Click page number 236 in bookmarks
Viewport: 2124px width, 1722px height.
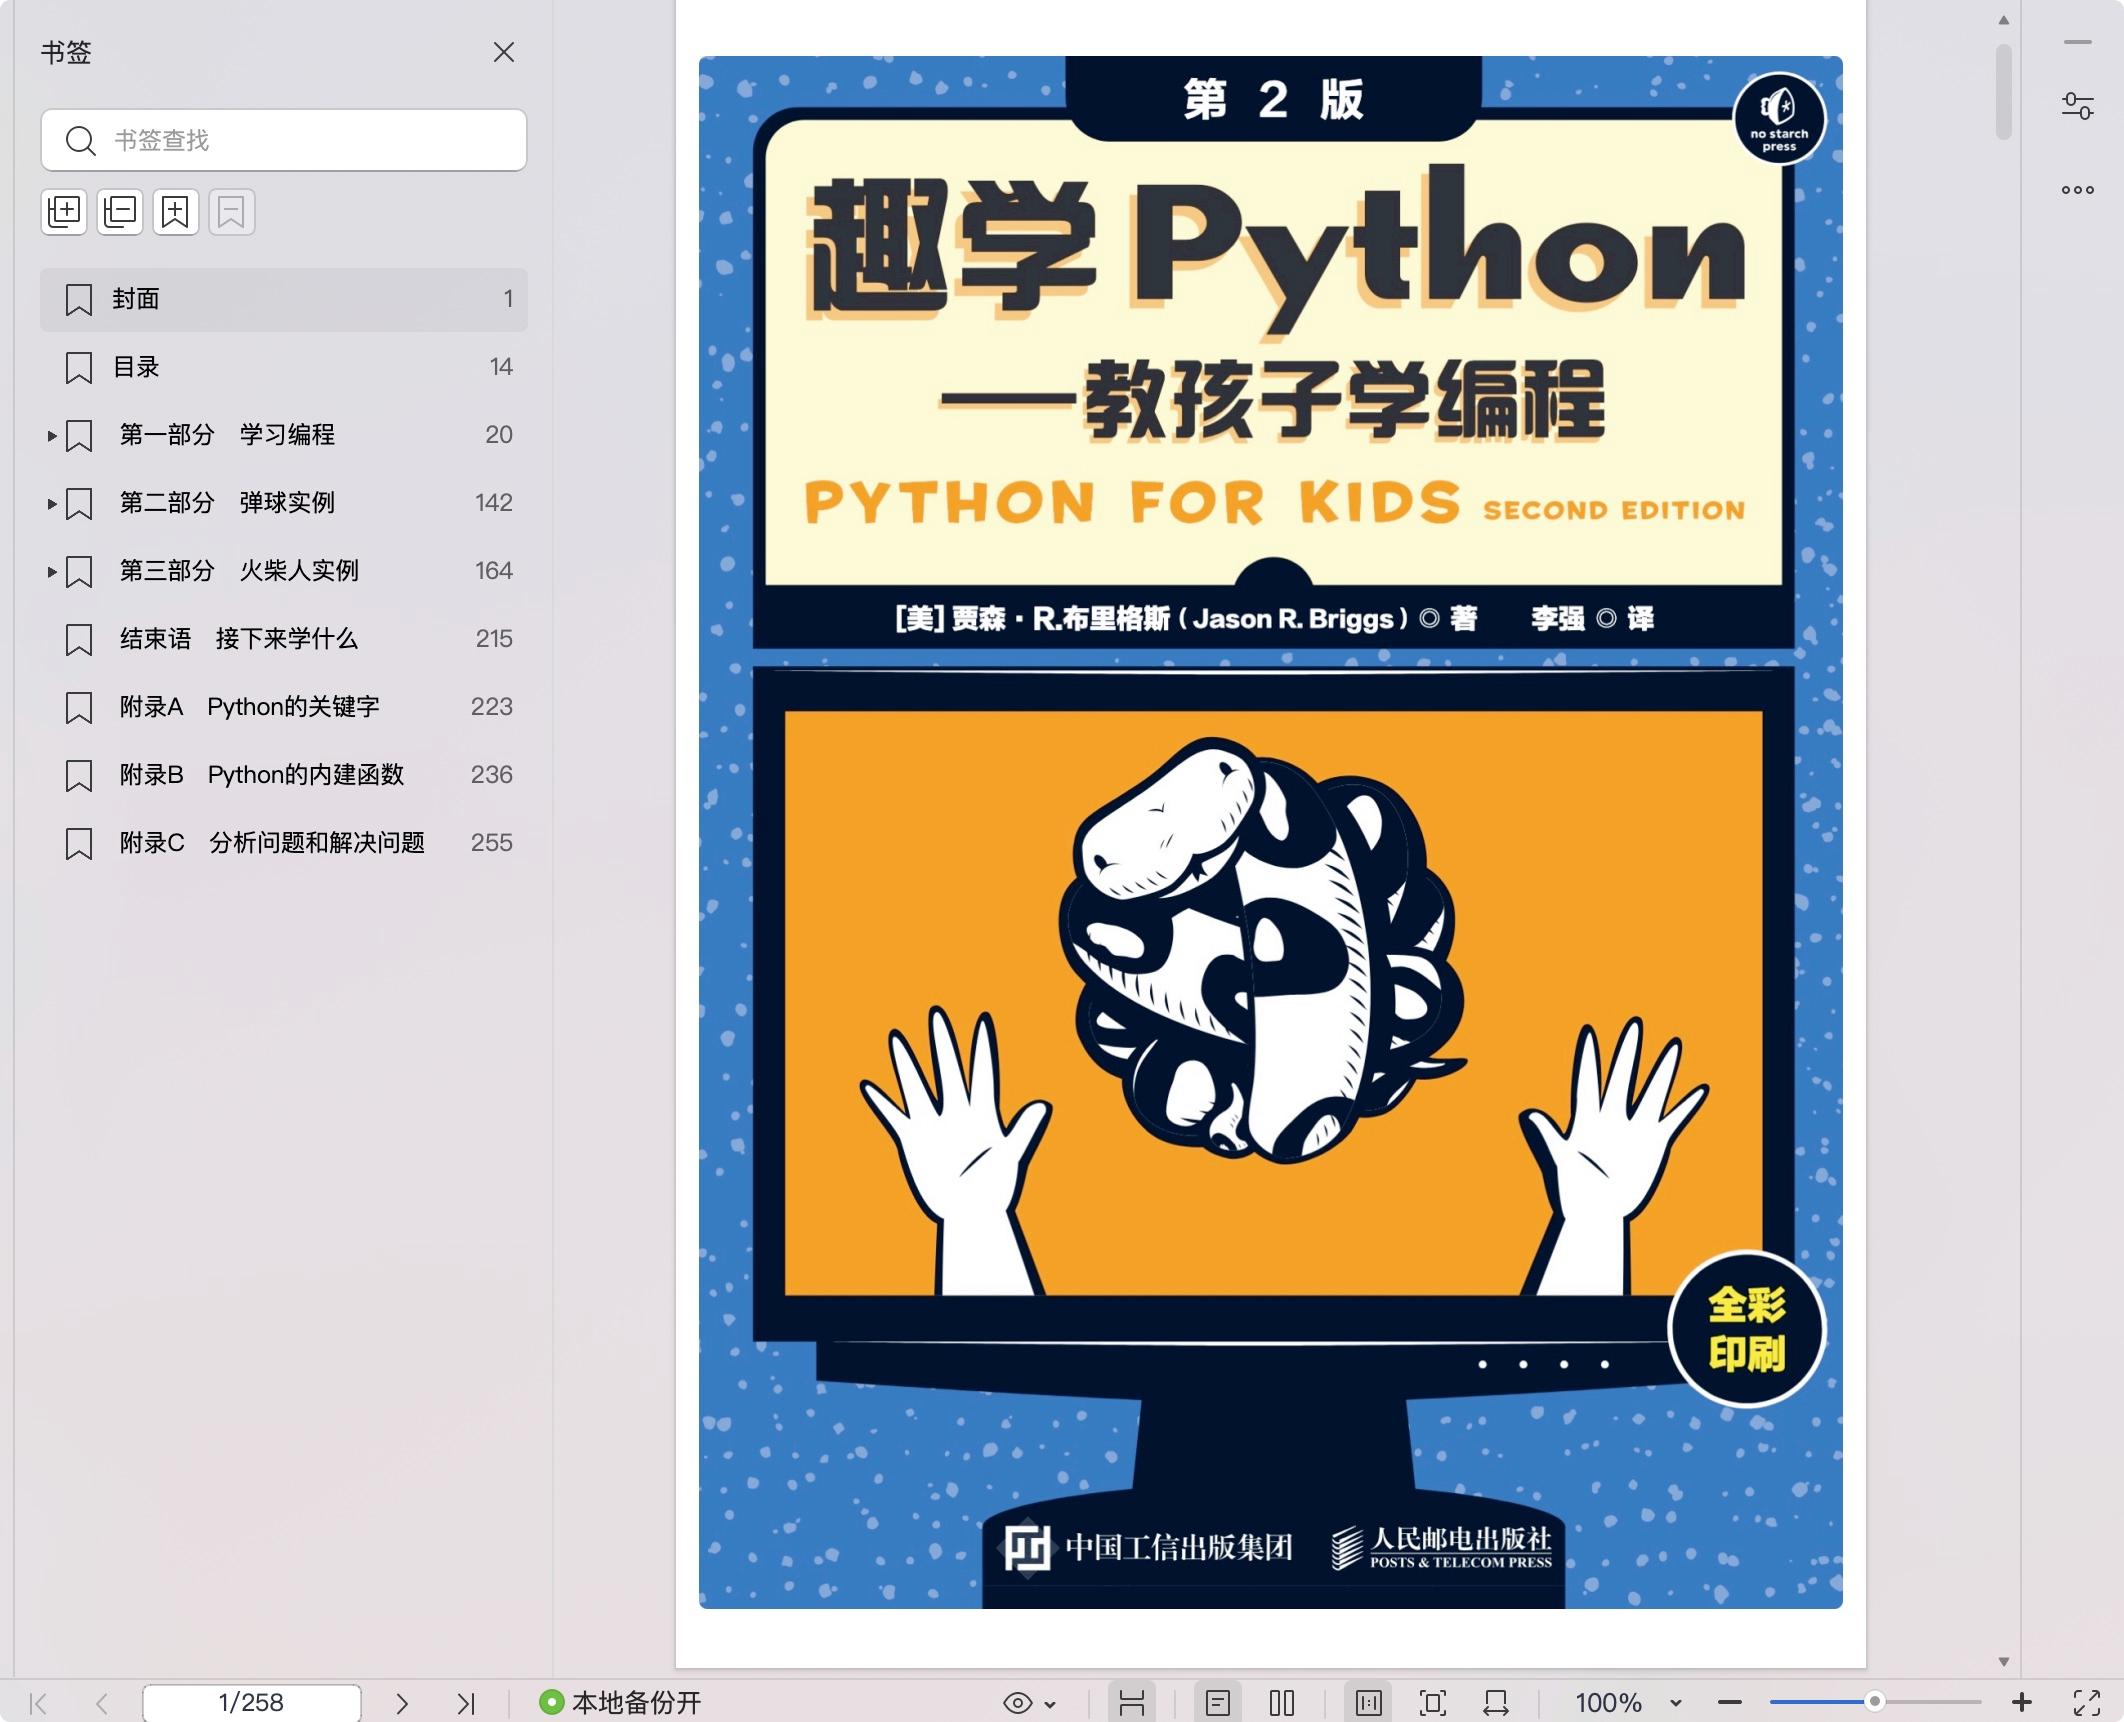tap(492, 775)
